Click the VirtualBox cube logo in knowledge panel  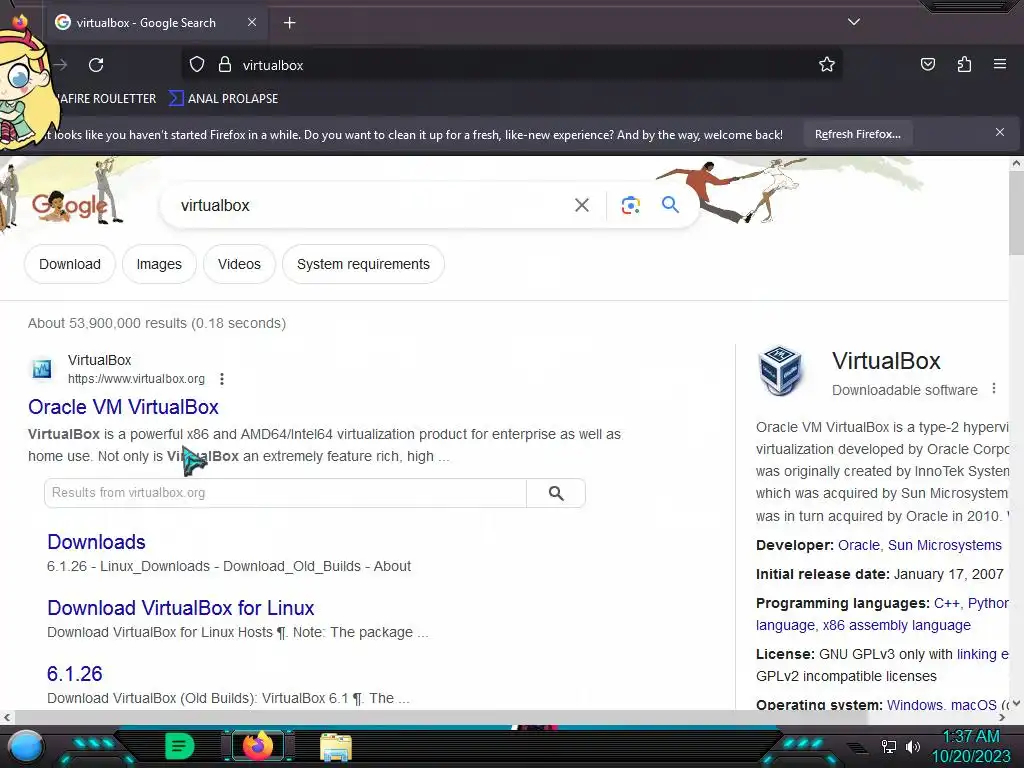780,370
